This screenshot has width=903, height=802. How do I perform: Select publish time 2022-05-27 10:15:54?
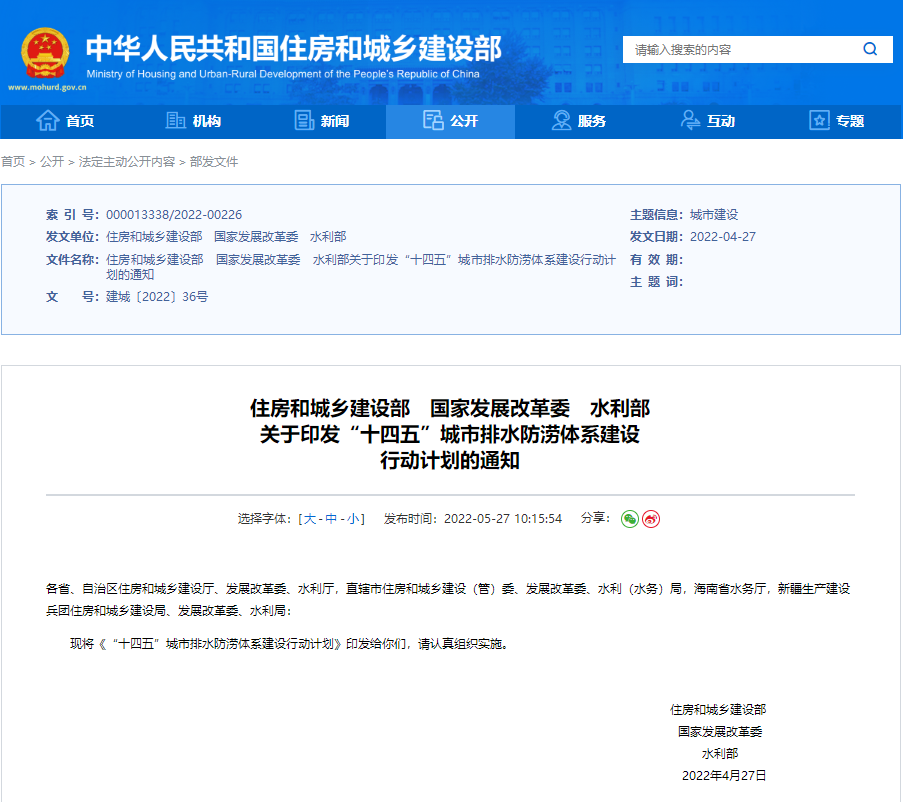(503, 519)
